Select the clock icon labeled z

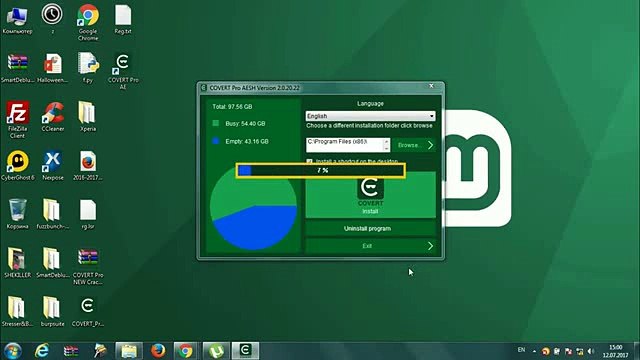(x=52, y=19)
